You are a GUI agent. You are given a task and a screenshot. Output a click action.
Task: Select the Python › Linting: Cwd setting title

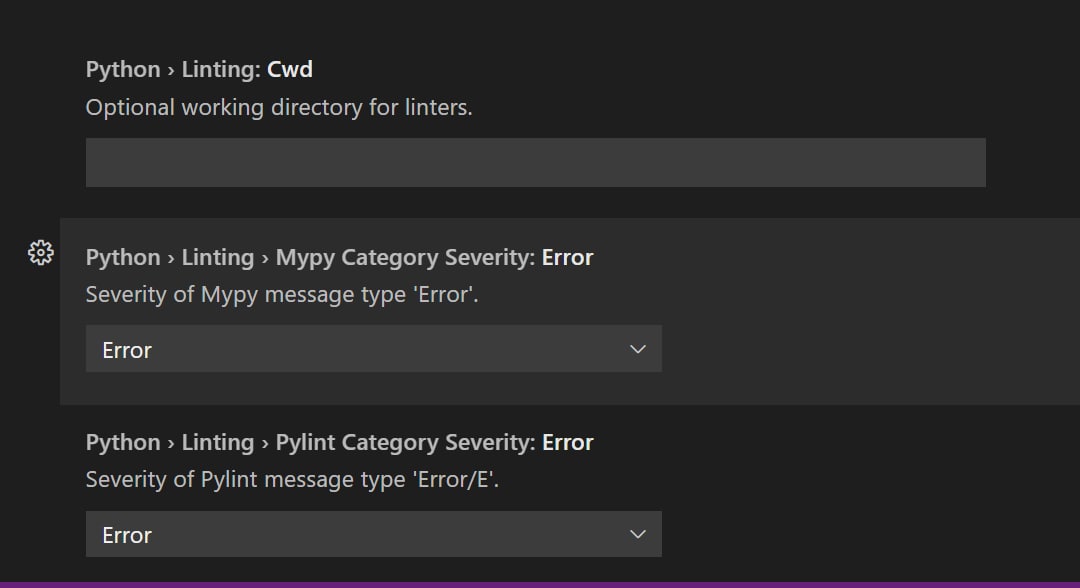pyautogui.click(x=199, y=70)
